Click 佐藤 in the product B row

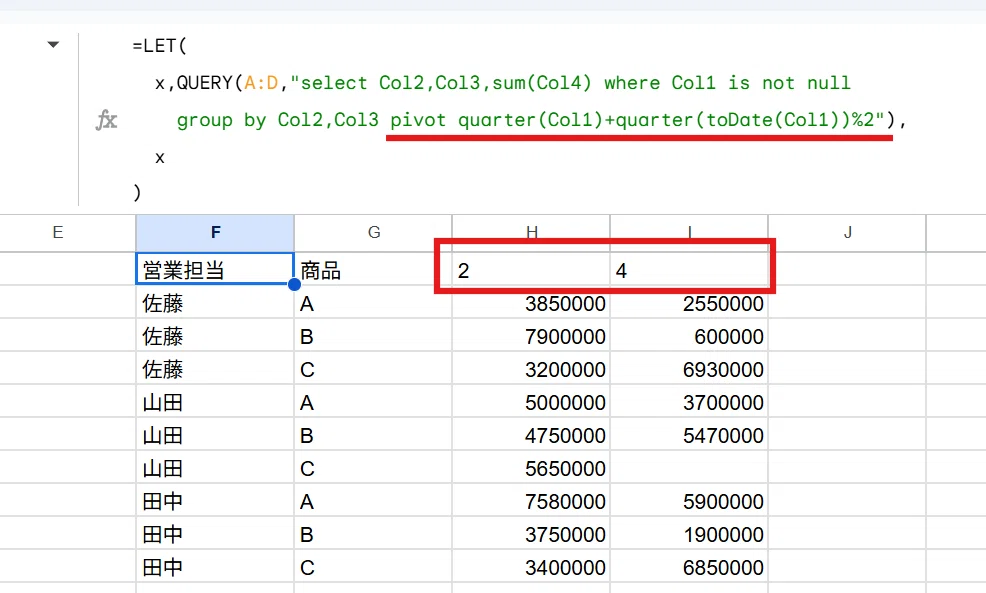click(x=215, y=336)
